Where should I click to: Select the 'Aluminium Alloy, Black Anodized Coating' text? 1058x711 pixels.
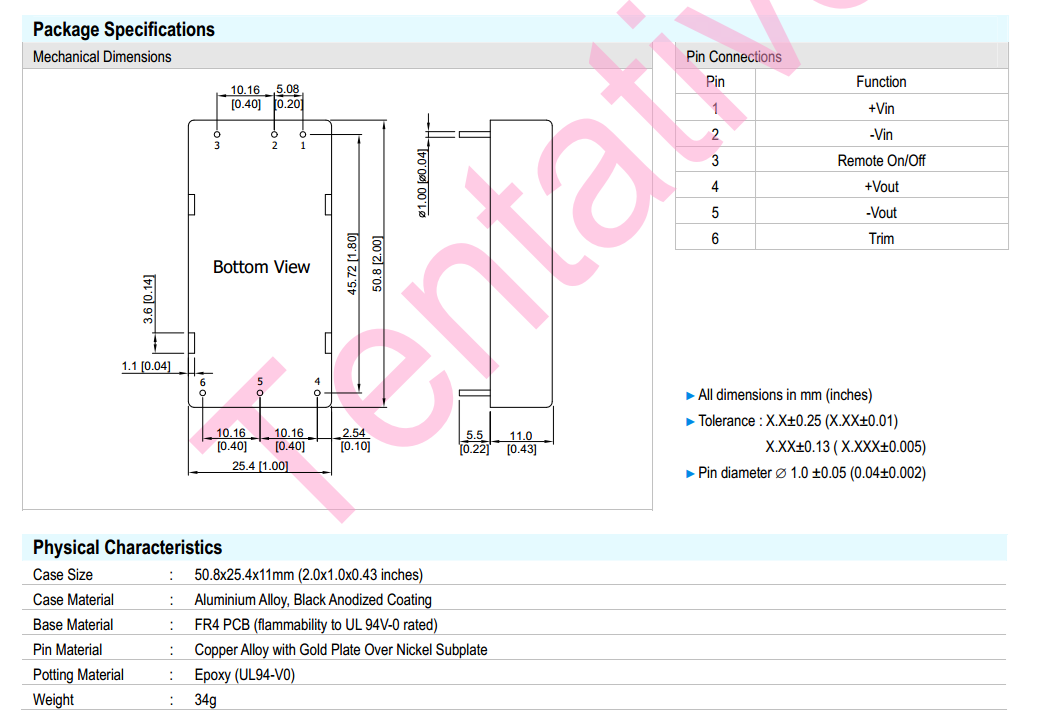(313, 600)
